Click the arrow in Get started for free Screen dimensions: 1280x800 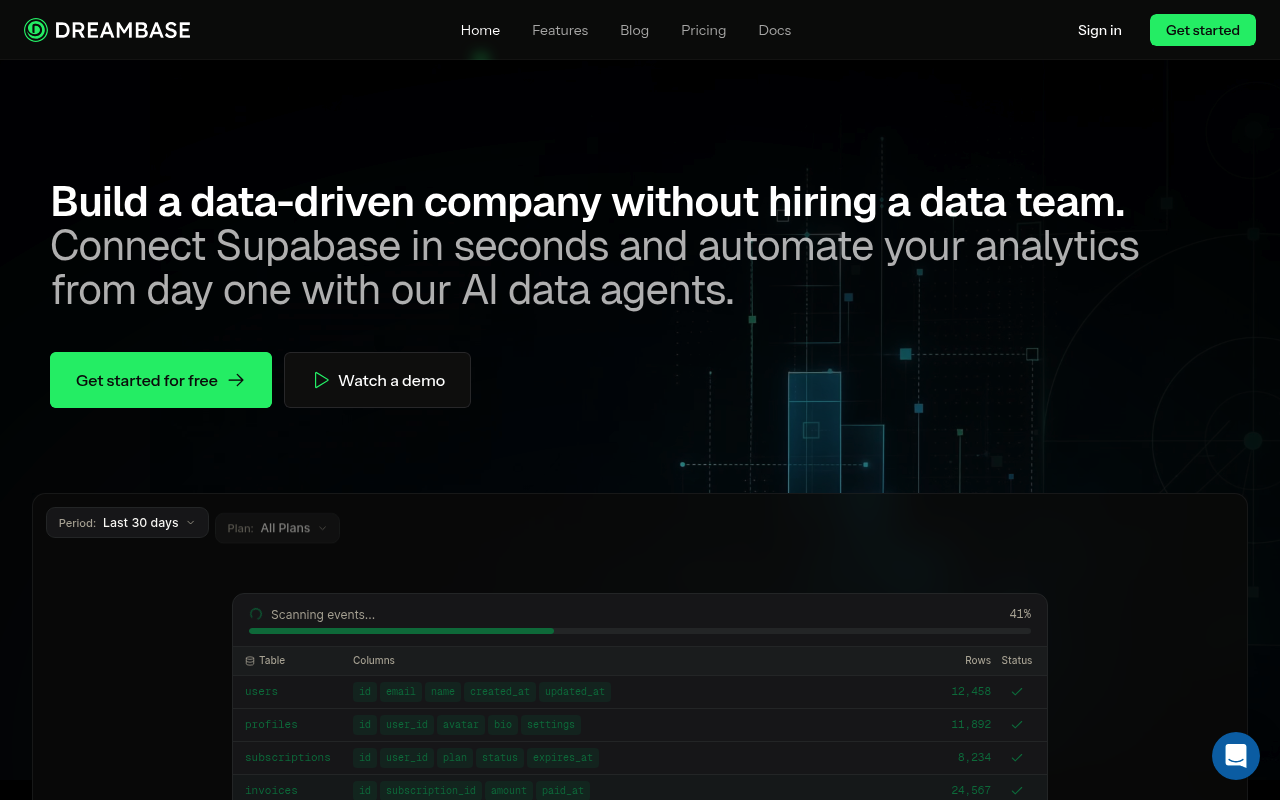click(236, 380)
